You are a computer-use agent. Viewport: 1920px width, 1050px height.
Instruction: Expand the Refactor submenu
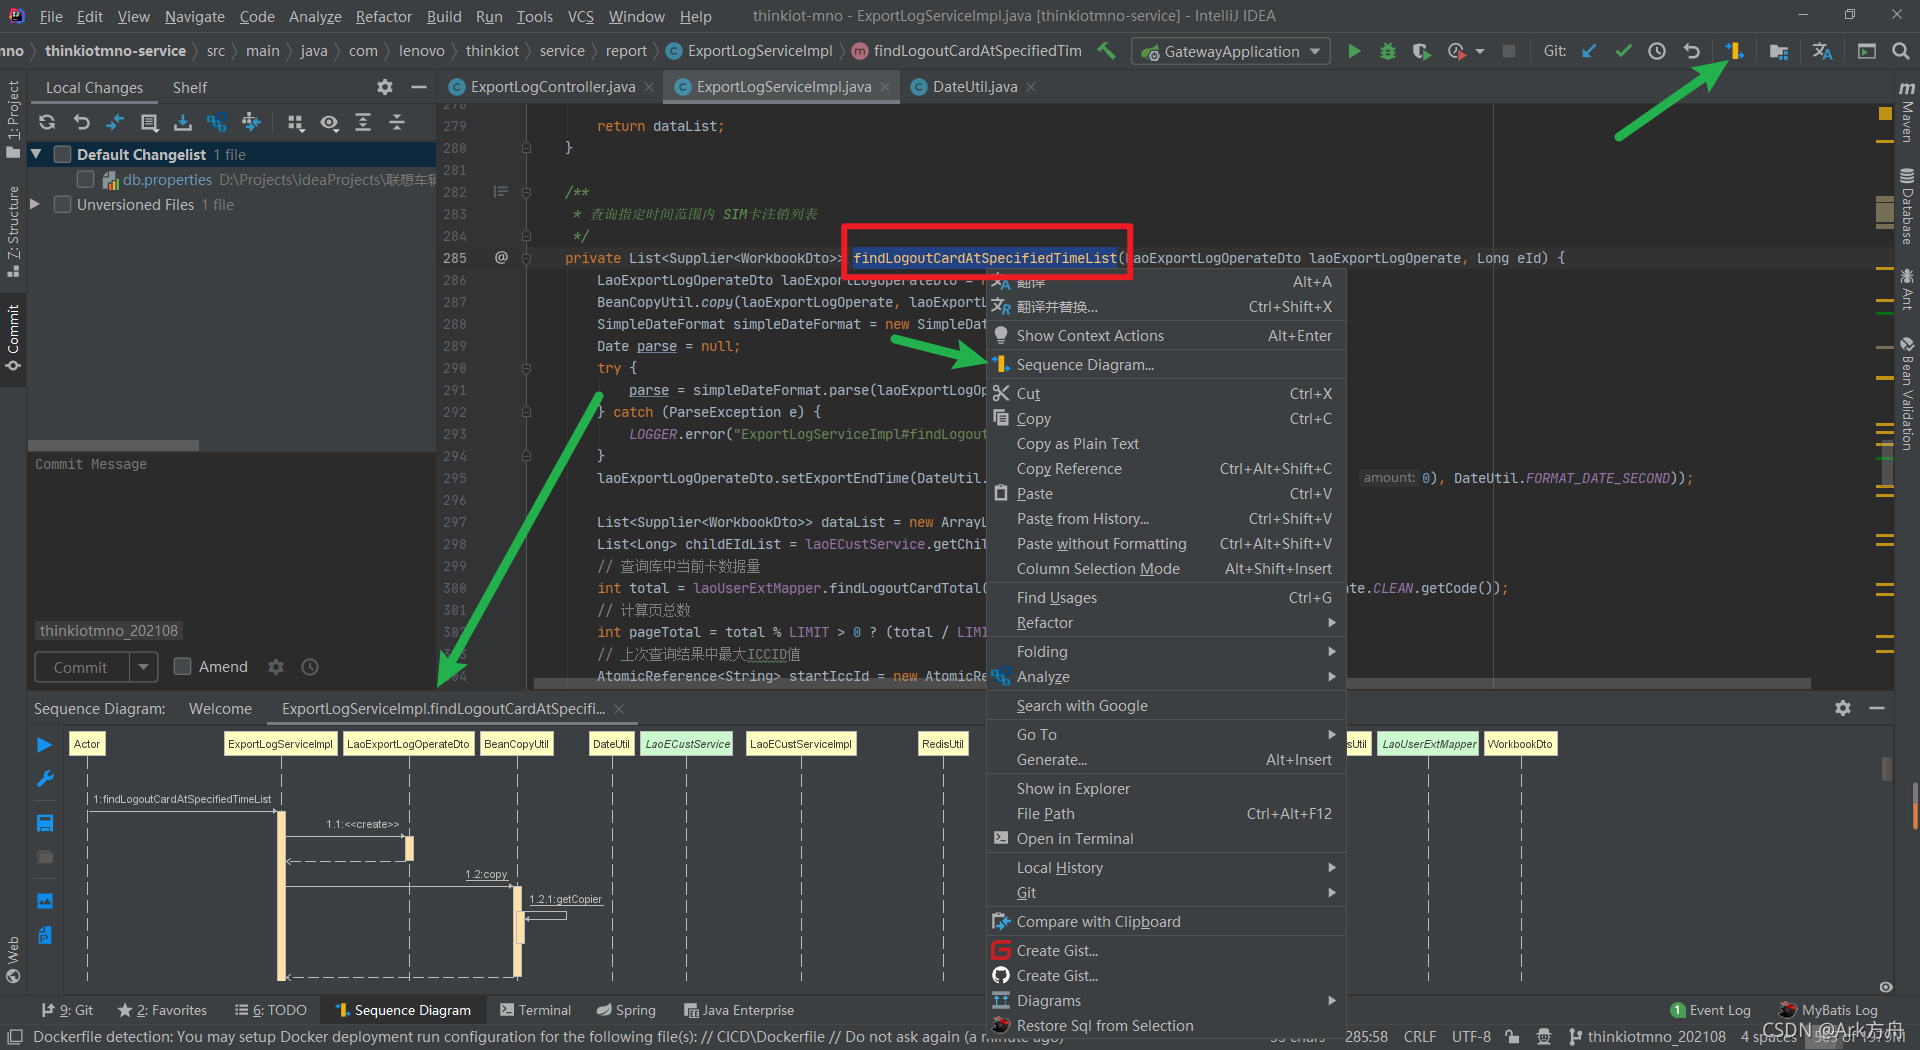(1166, 623)
